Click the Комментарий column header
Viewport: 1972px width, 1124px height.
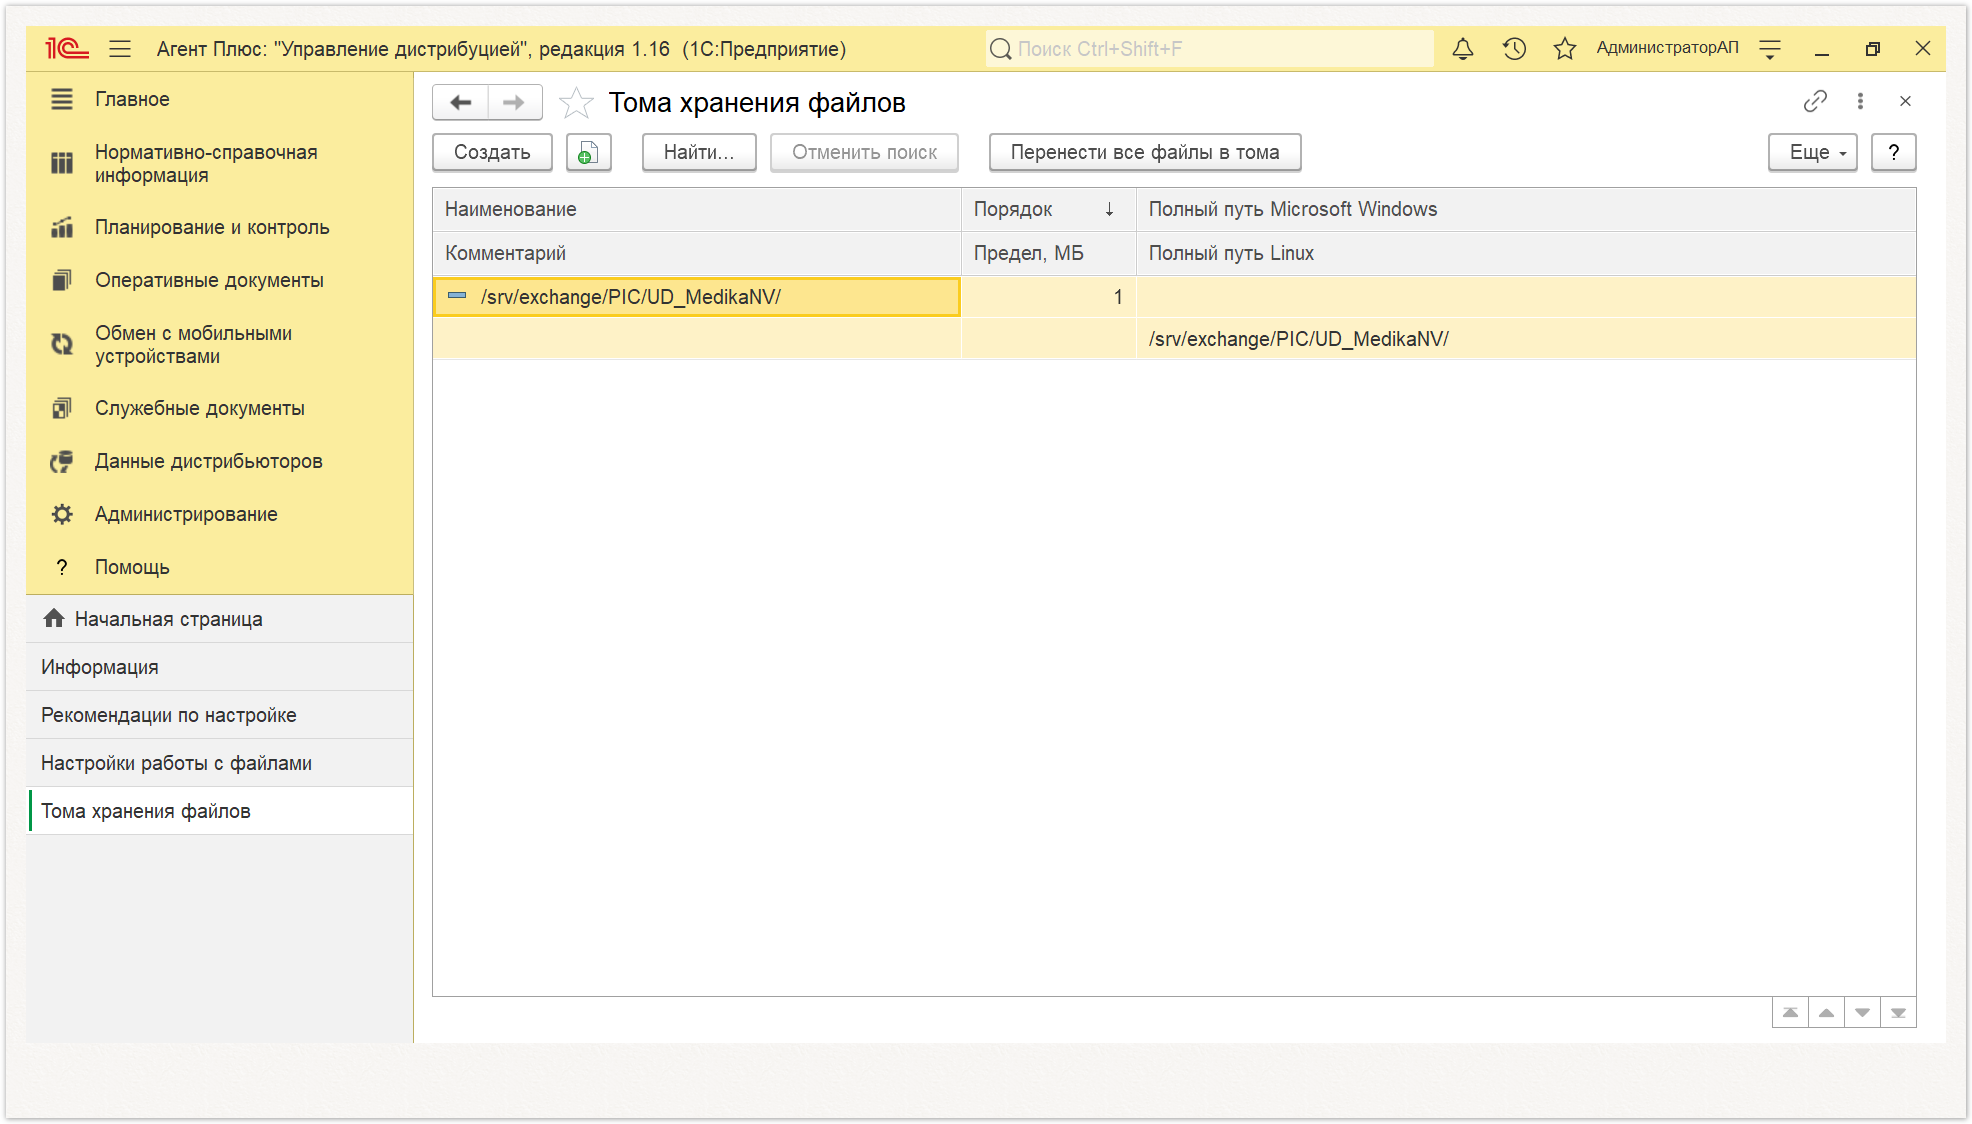(697, 253)
